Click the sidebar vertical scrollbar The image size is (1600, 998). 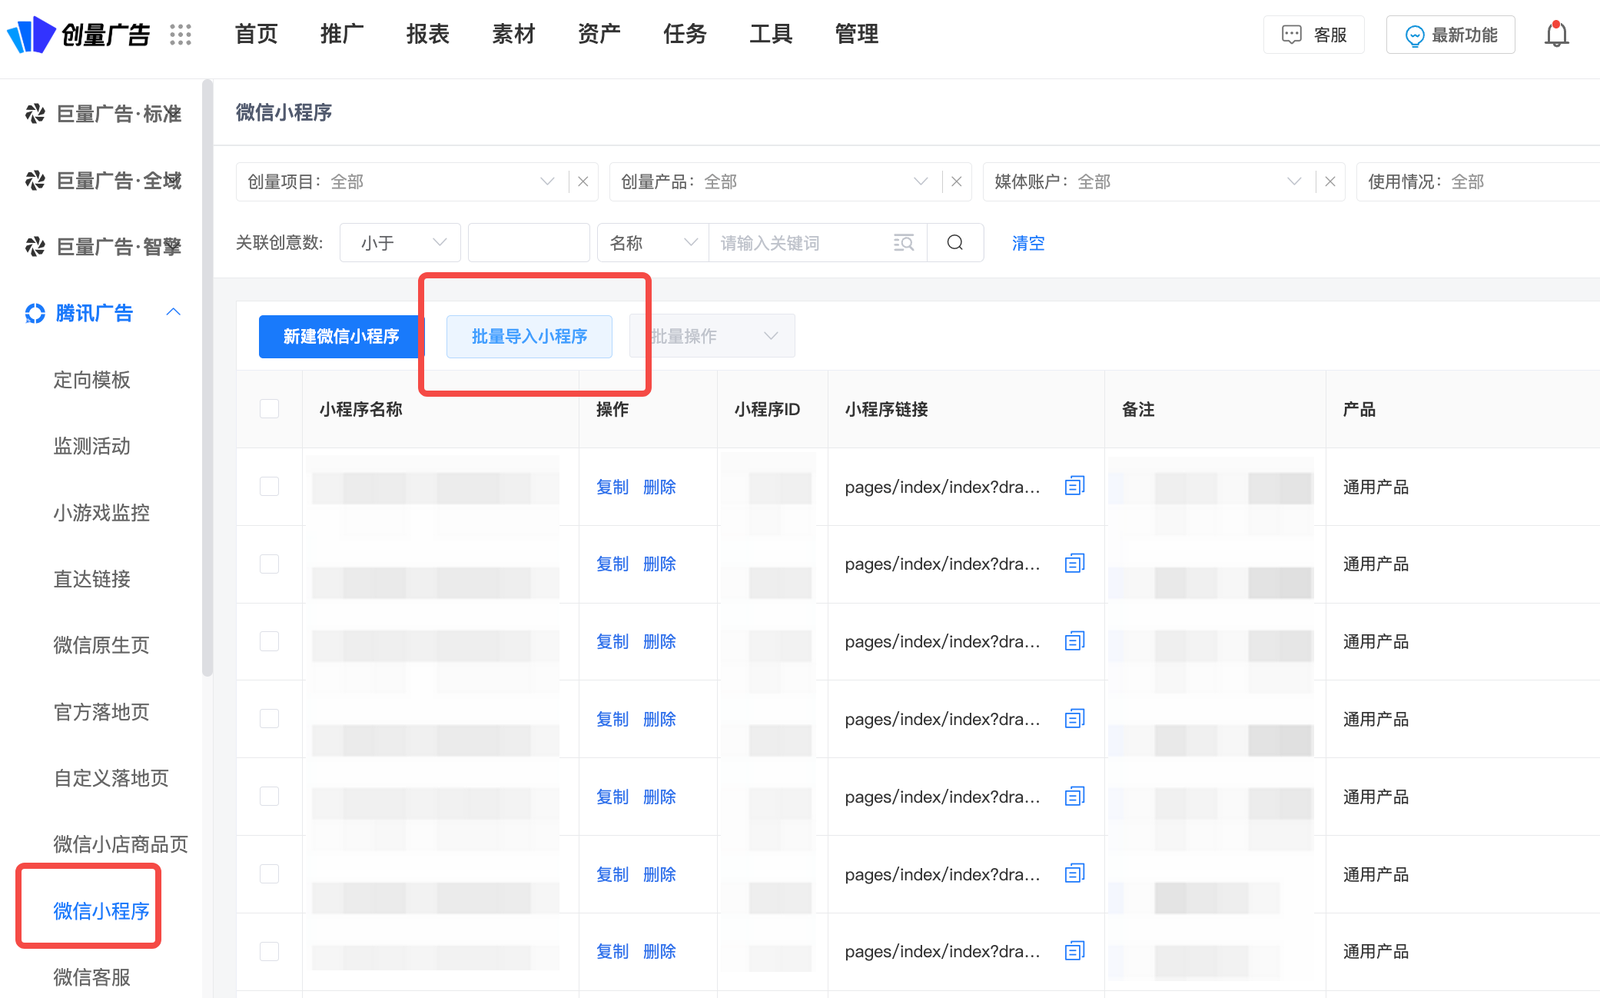[x=207, y=378]
